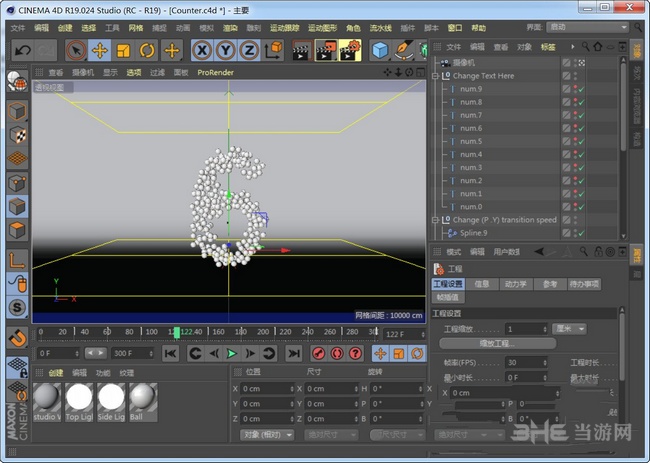This screenshot has height=463, width=650.
Task: Toggle visibility dots for num.9
Action: pyautogui.click(x=575, y=89)
